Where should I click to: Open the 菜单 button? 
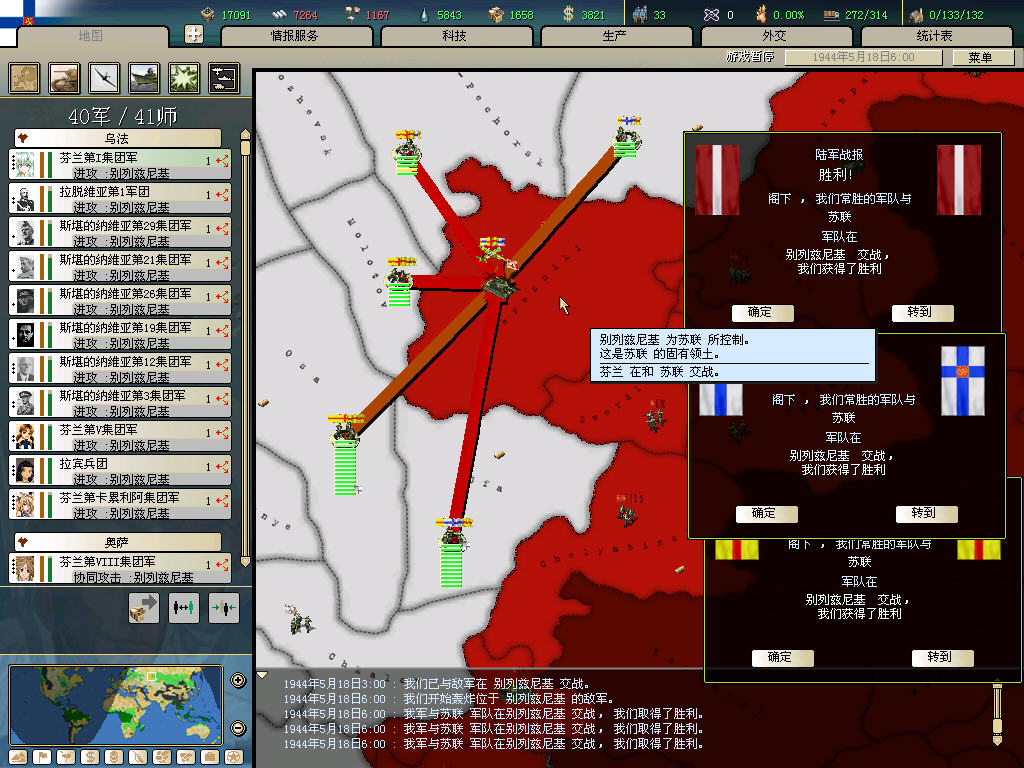click(x=982, y=57)
